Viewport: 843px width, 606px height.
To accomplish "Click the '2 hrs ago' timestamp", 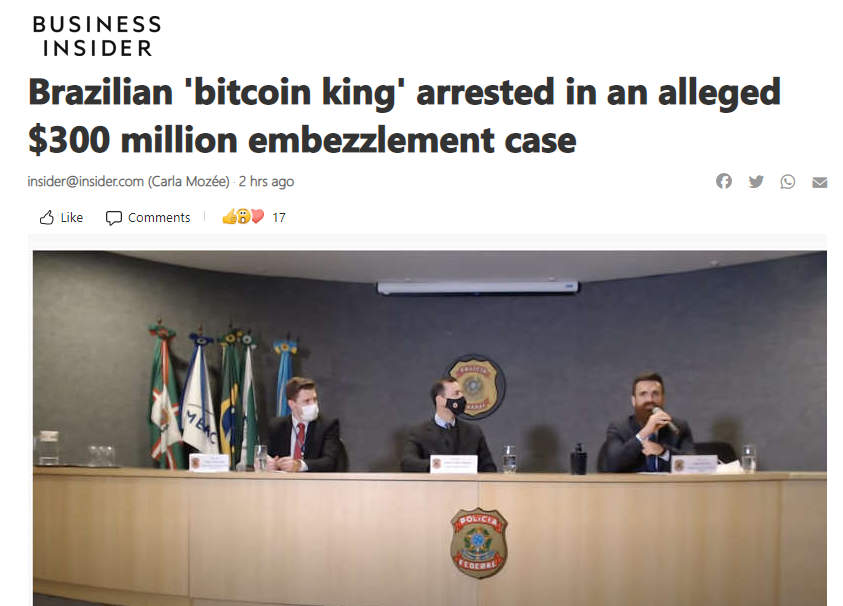I will pyautogui.click(x=266, y=181).
